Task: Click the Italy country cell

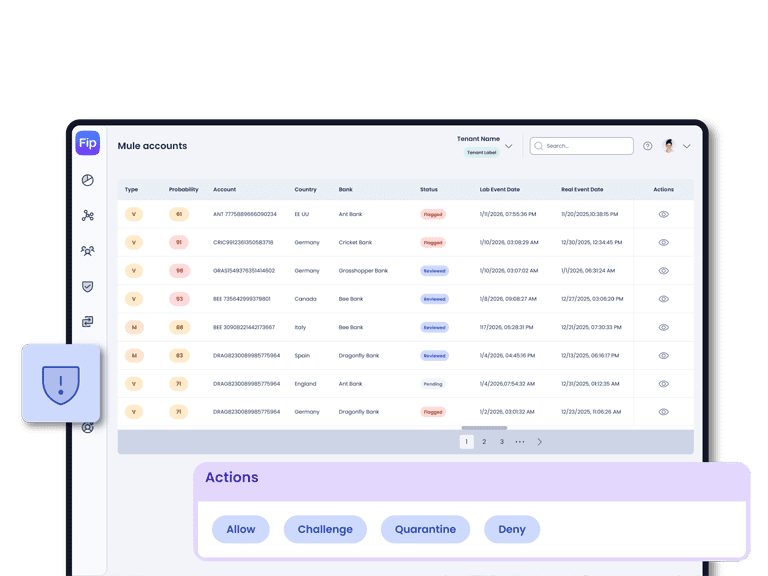Action: (x=300, y=327)
